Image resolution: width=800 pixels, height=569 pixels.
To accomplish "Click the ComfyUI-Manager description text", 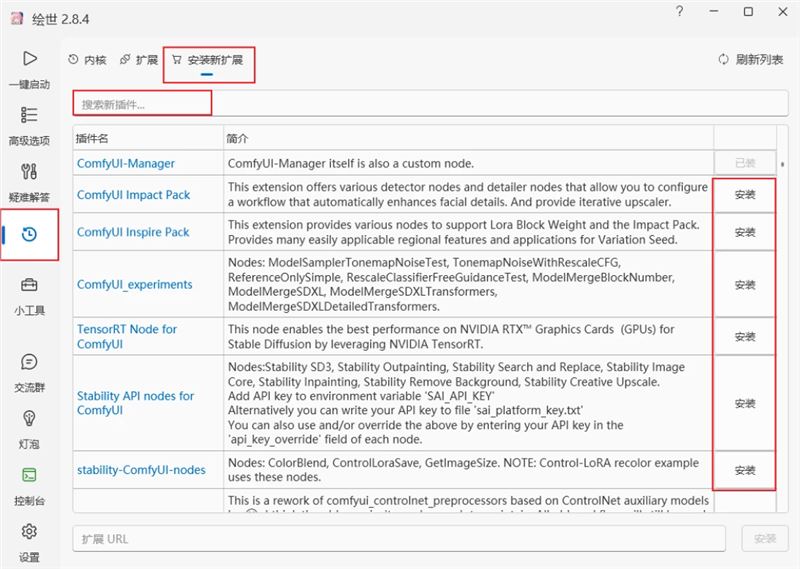I will (351, 163).
